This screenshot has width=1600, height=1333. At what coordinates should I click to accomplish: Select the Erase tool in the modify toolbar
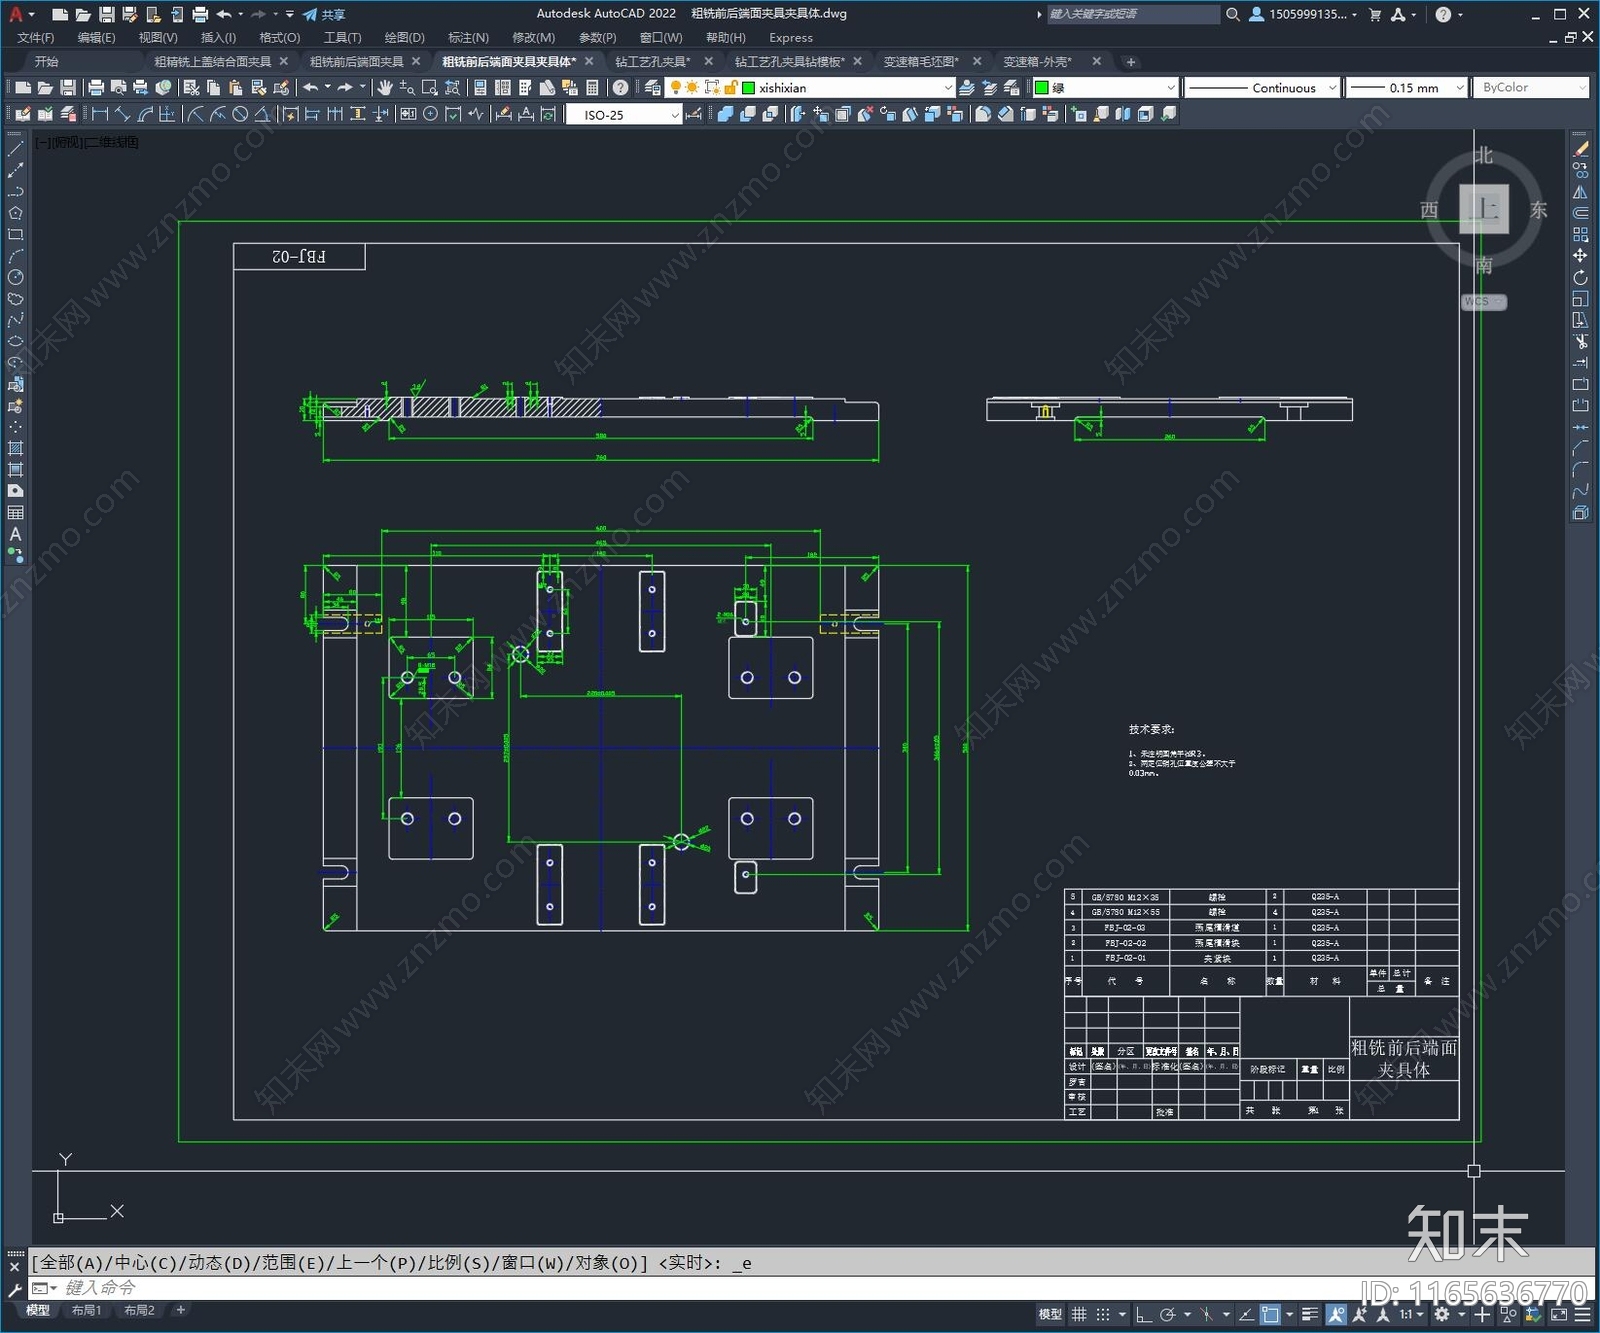(1581, 148)
